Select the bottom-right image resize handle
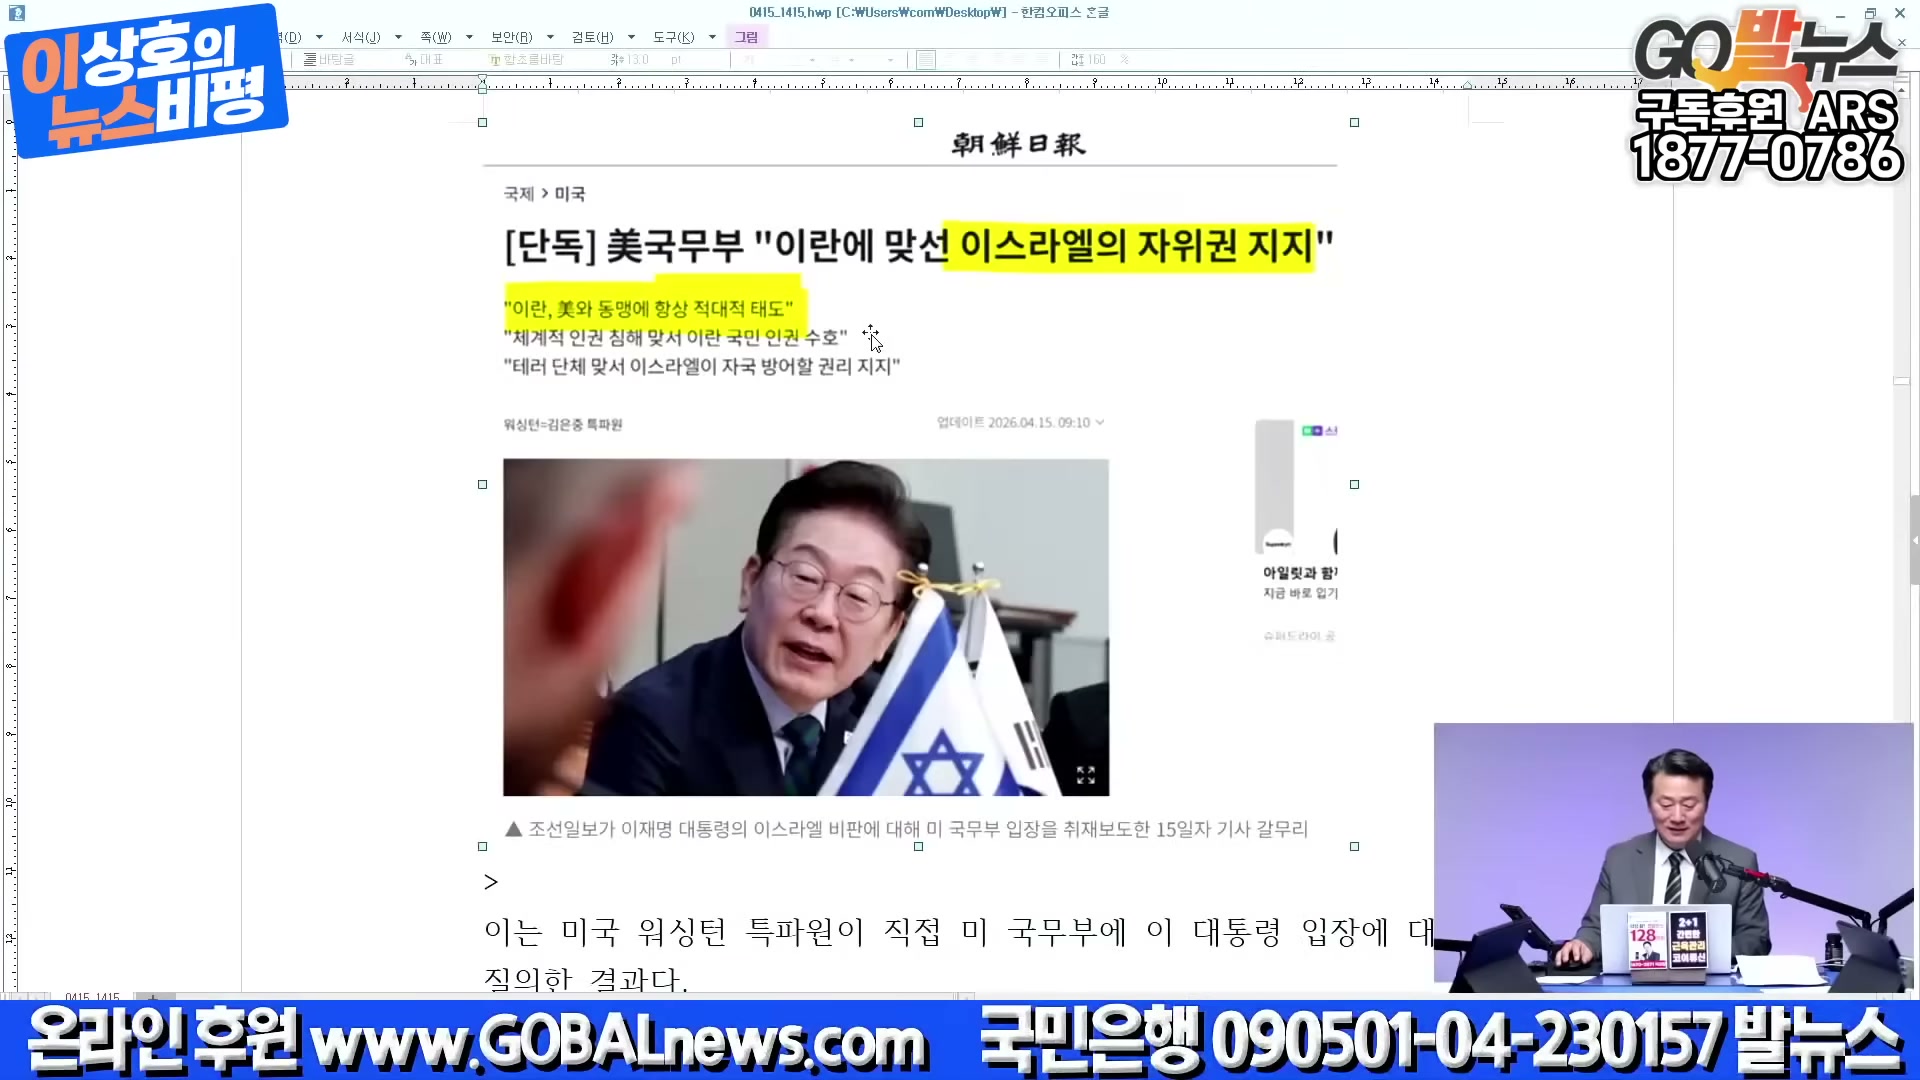This screenshot has width=1920, height=1080. point(1354,846)
